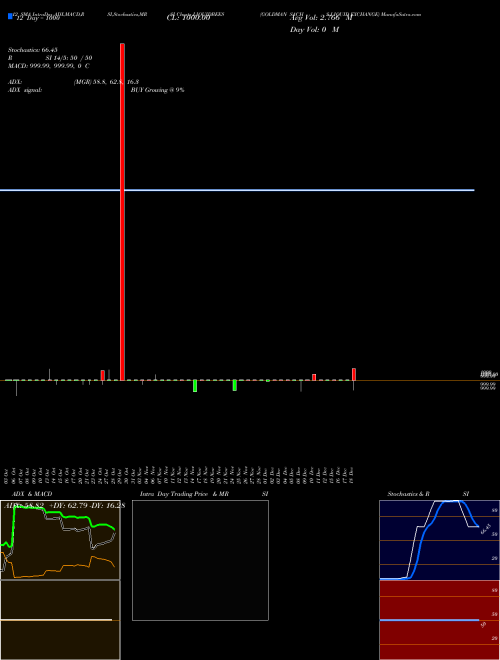Select the 'Stochastics & R' panel title
Image resolution: width=500 pixels, height=660 pixels.
pos(409,494)
